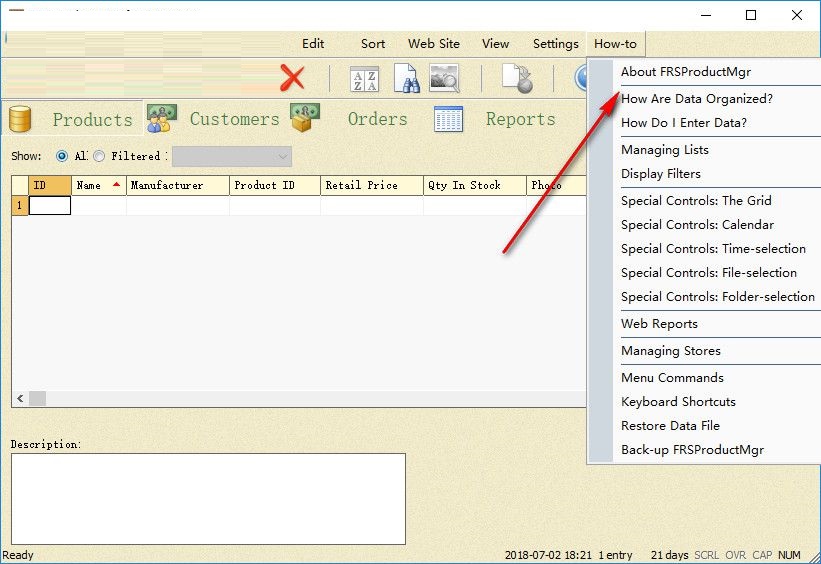Viewport: 821px width, 564px height.
Task: Click the document export toolbar icon
Action: (x=517, y=79)
